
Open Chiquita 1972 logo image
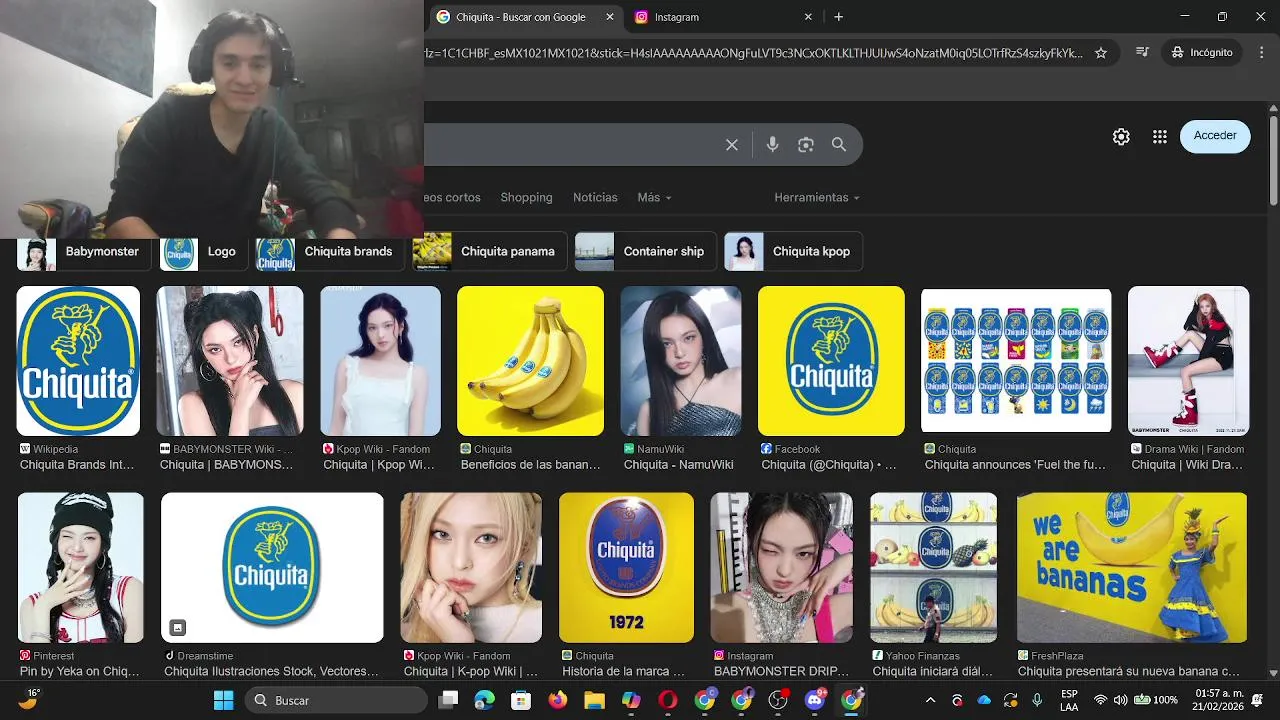click(x=626, y=567)
